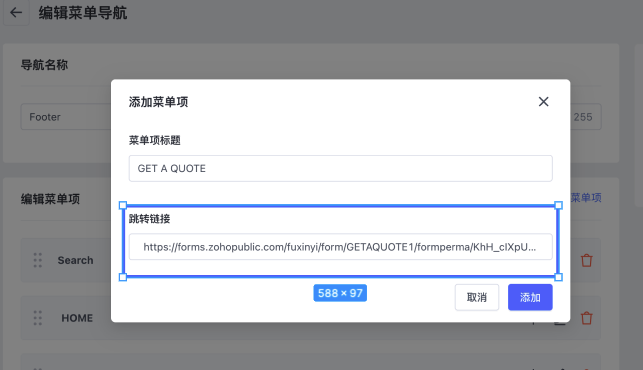643x370 pixels.
Task: Grab the Search row drag handle
Action: click(x=38, y=260)
